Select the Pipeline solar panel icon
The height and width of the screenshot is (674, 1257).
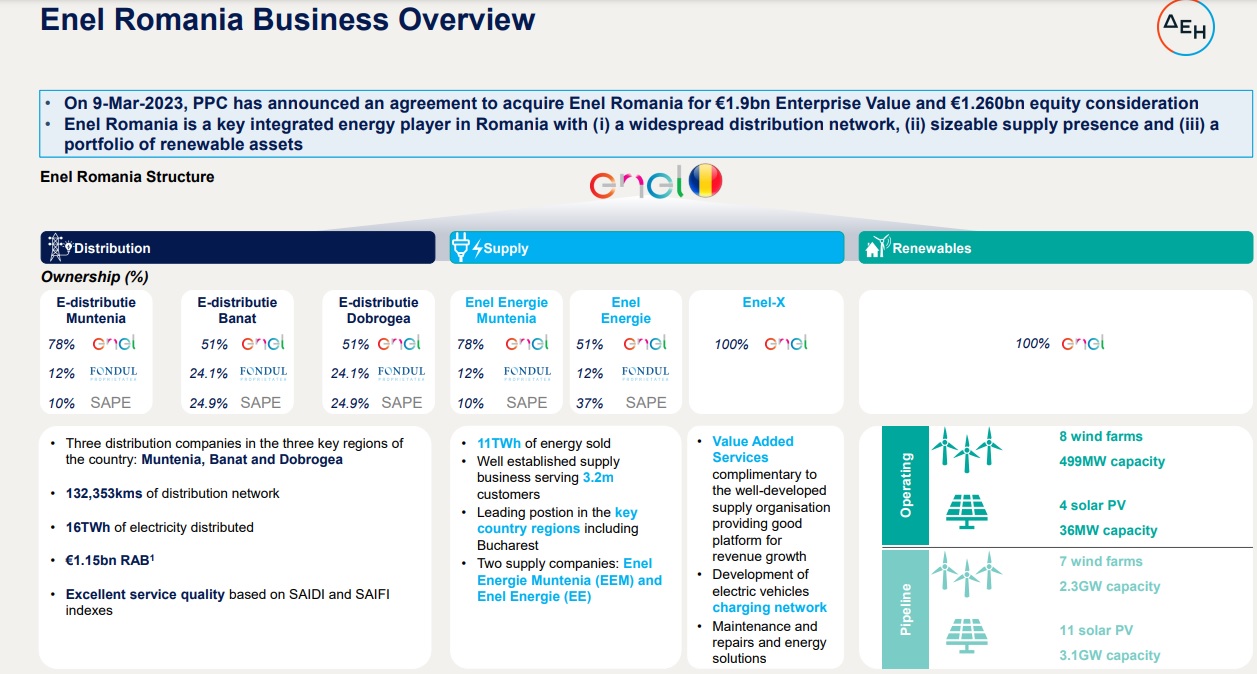[x=966, y=636]
